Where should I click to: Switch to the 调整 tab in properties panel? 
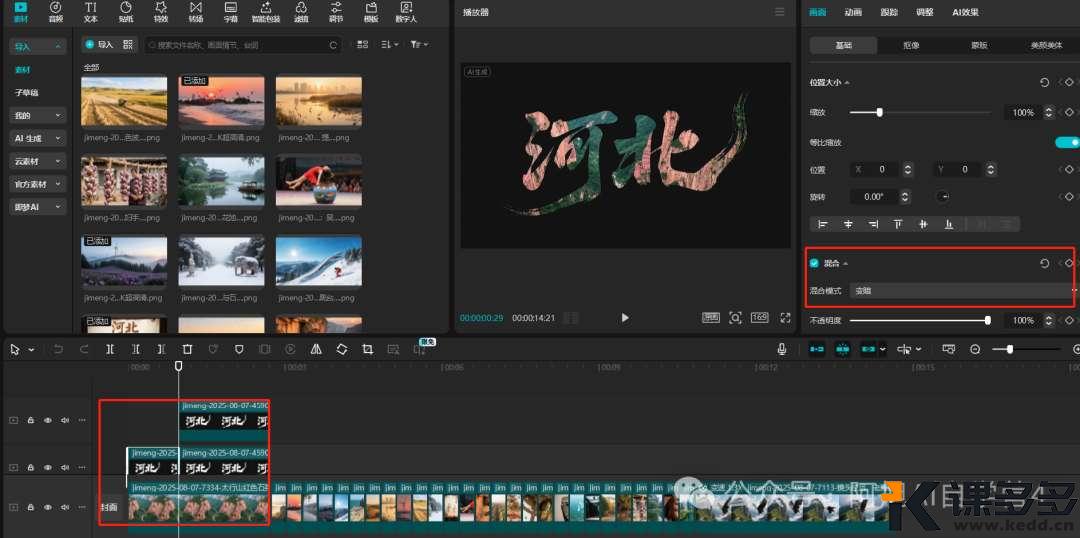(925, 12)
